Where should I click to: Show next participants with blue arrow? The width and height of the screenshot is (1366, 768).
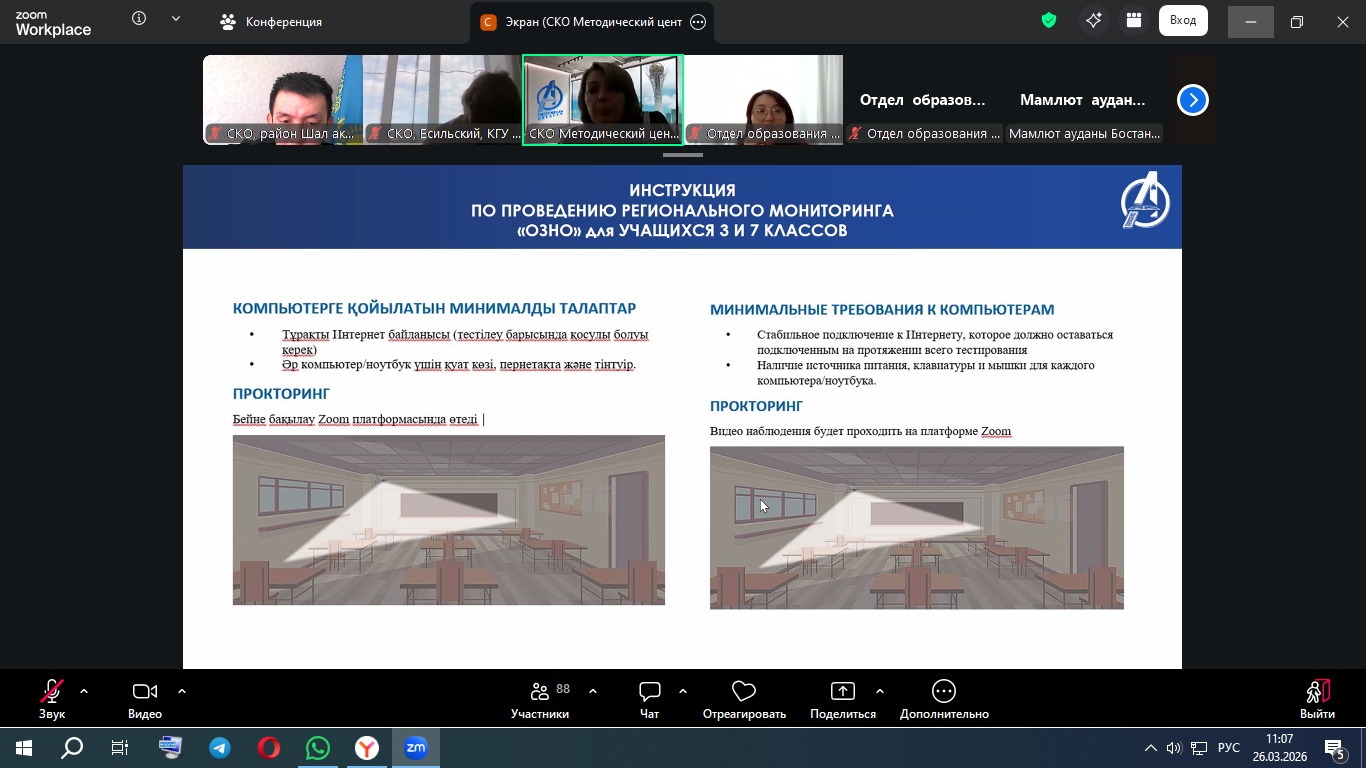click(x=1192, y=100)
